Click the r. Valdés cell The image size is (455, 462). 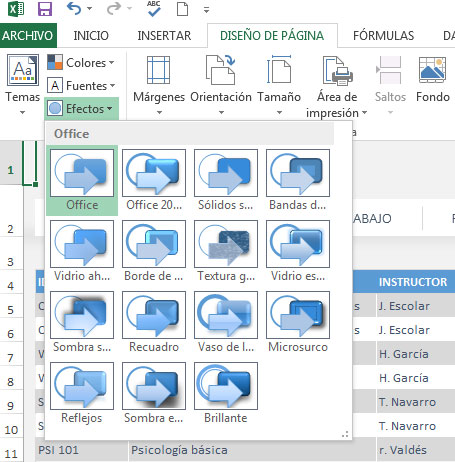coord(415,450)
